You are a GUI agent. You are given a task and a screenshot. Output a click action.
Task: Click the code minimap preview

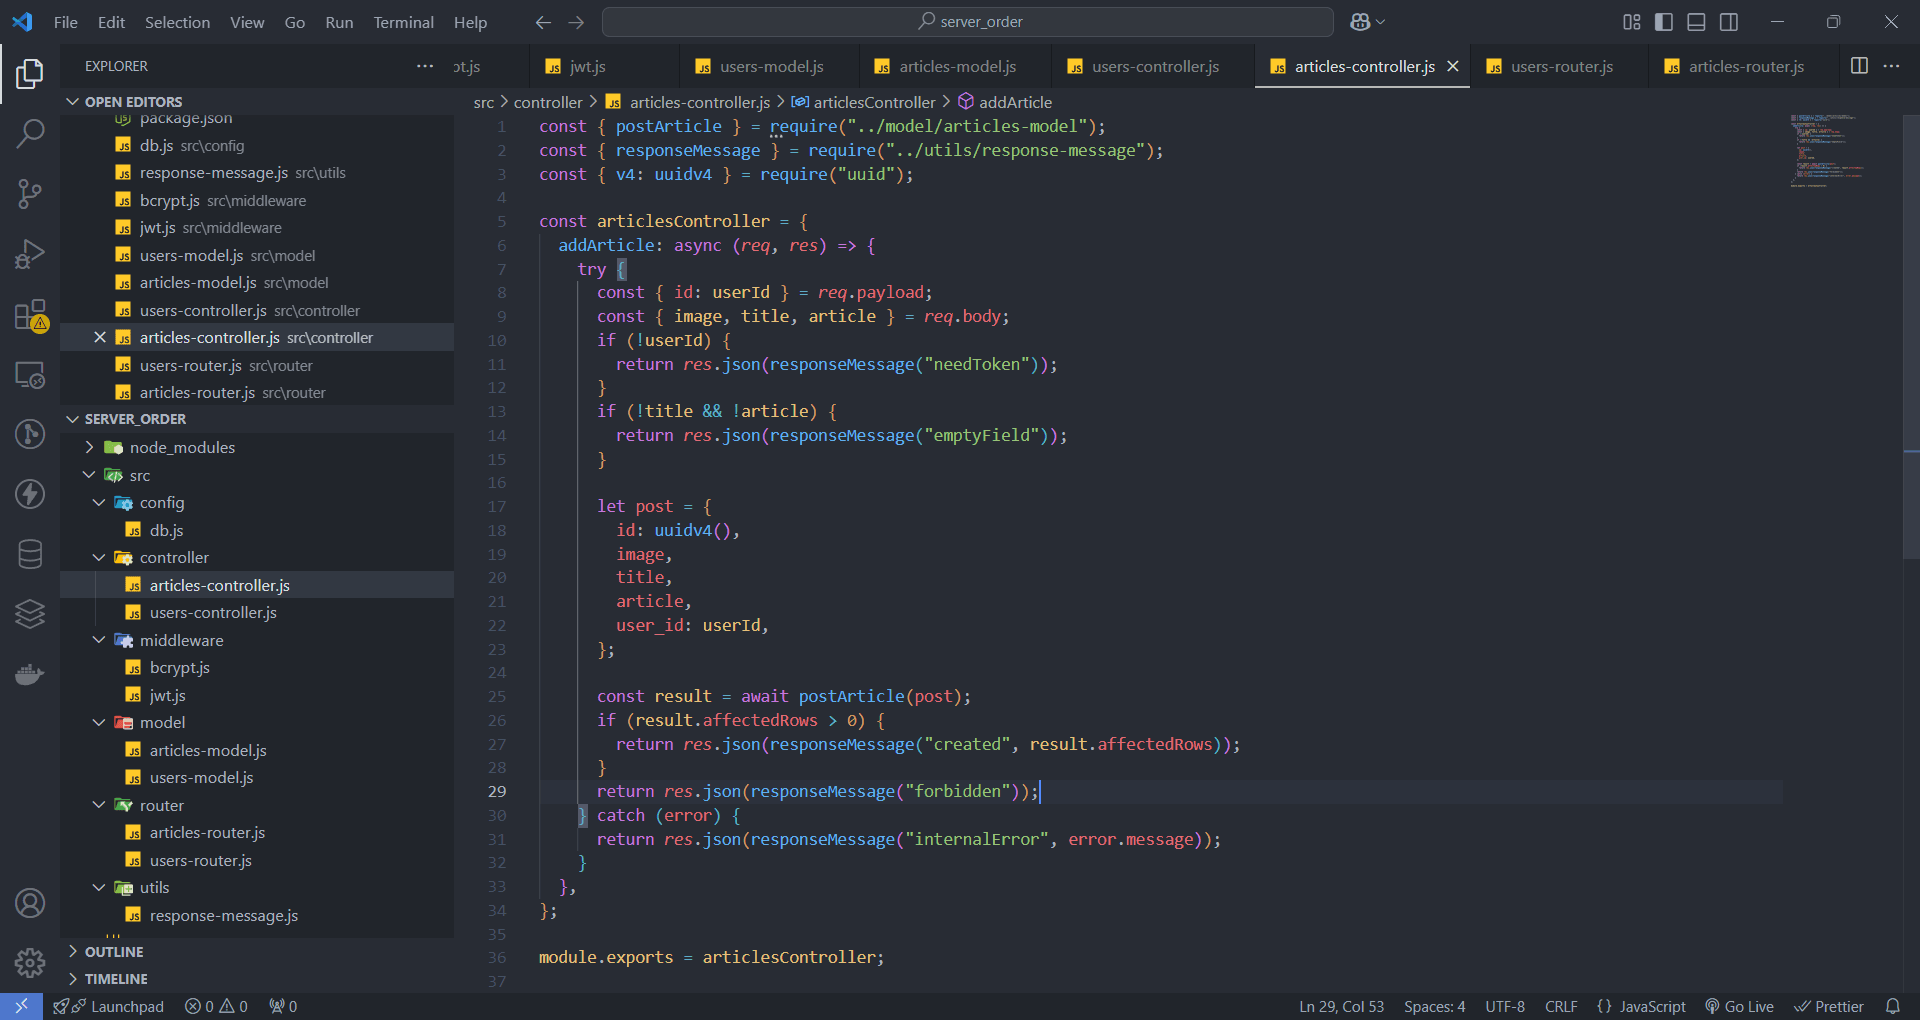tap(1825, 150)
